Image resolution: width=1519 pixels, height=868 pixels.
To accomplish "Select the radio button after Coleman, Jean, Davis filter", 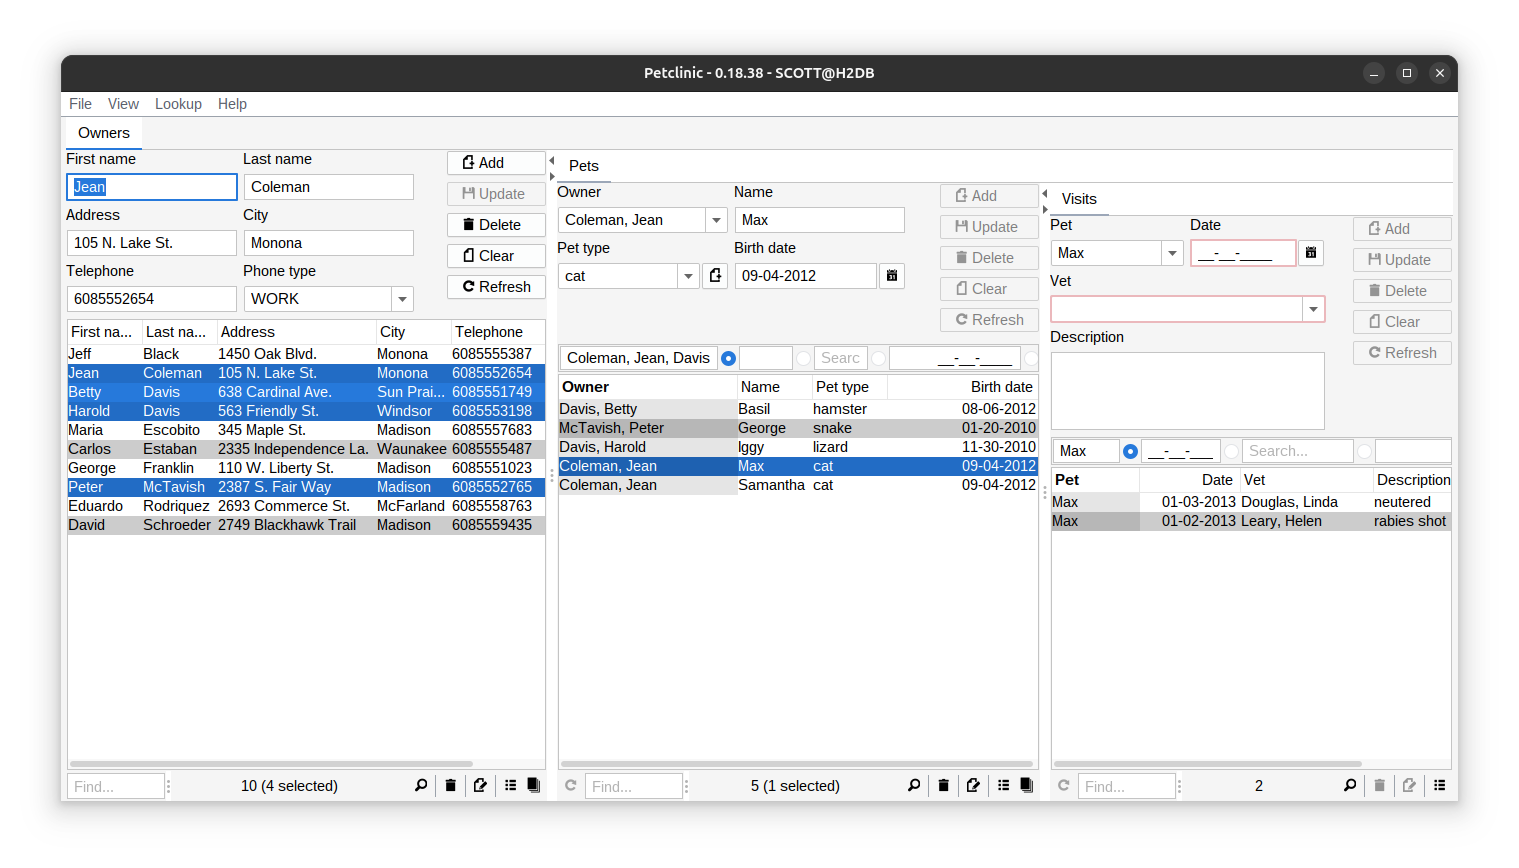I will (x=728, y=358).
